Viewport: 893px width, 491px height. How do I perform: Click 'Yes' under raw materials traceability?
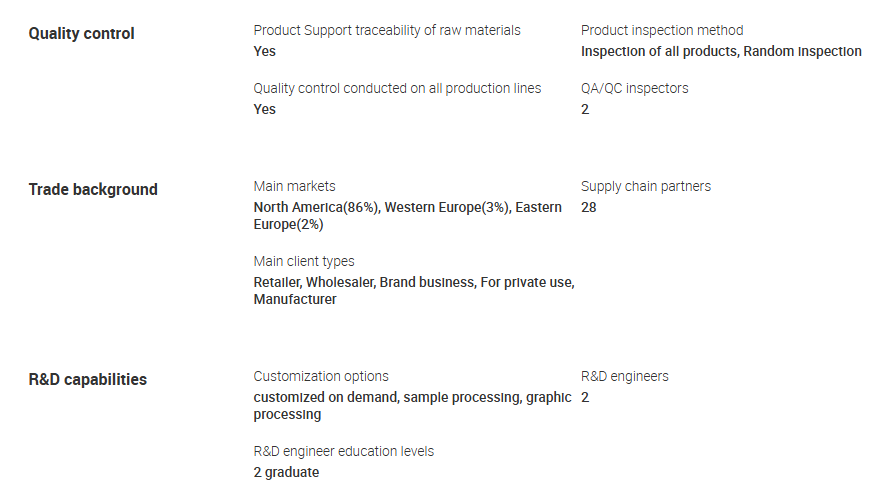[264, 51]
